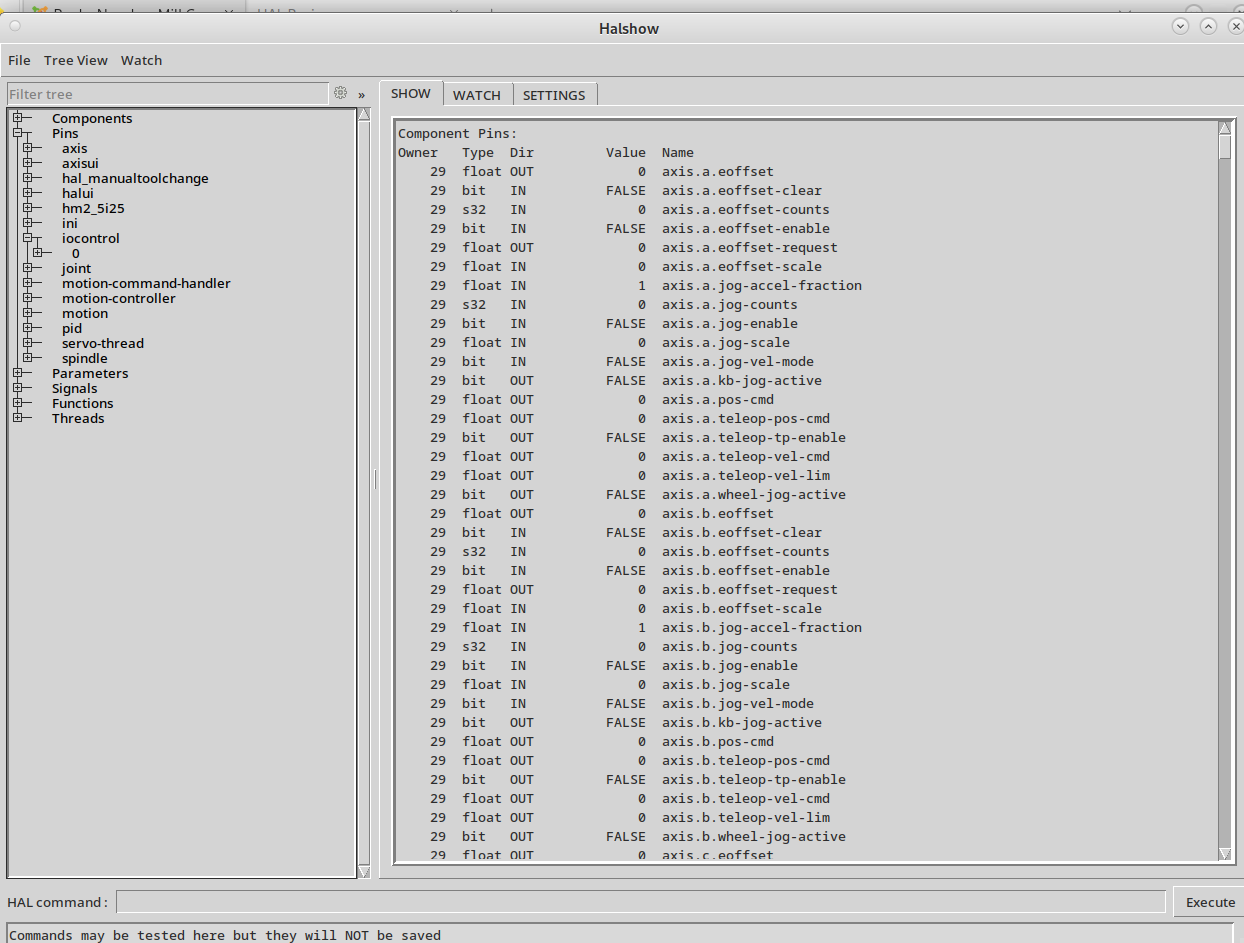Click the axis.a.eoffset-clear pin name

(x=742, y=190)
